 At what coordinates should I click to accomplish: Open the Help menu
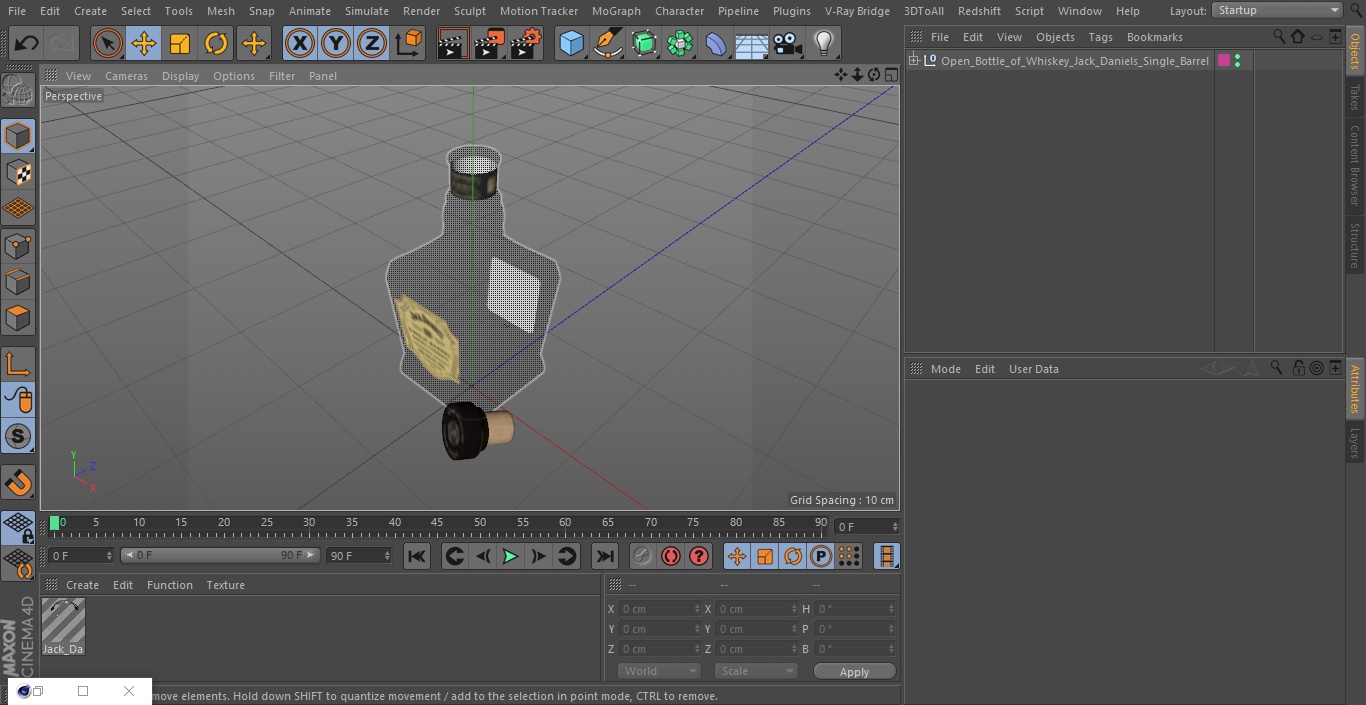click(x=1127, y=10)
